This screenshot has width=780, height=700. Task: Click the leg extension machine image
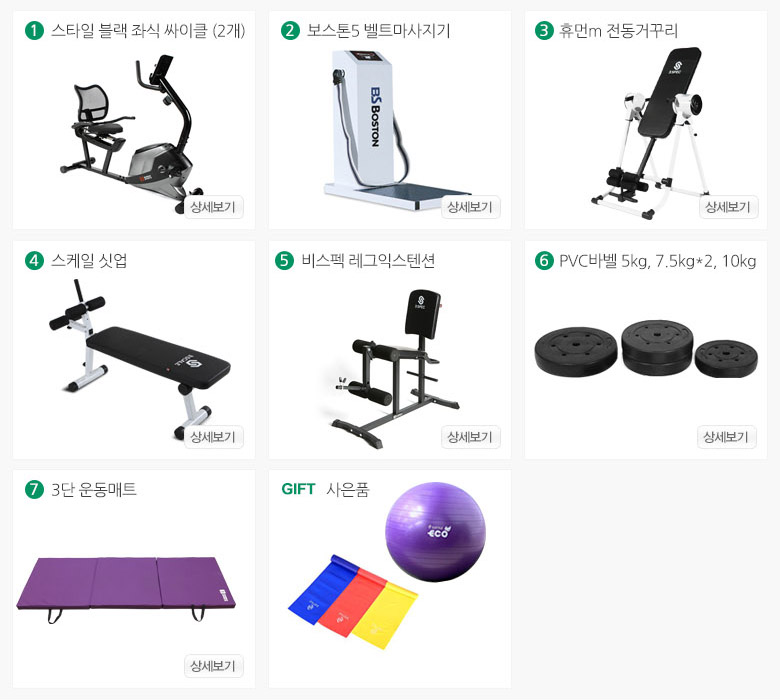point(395,368)
